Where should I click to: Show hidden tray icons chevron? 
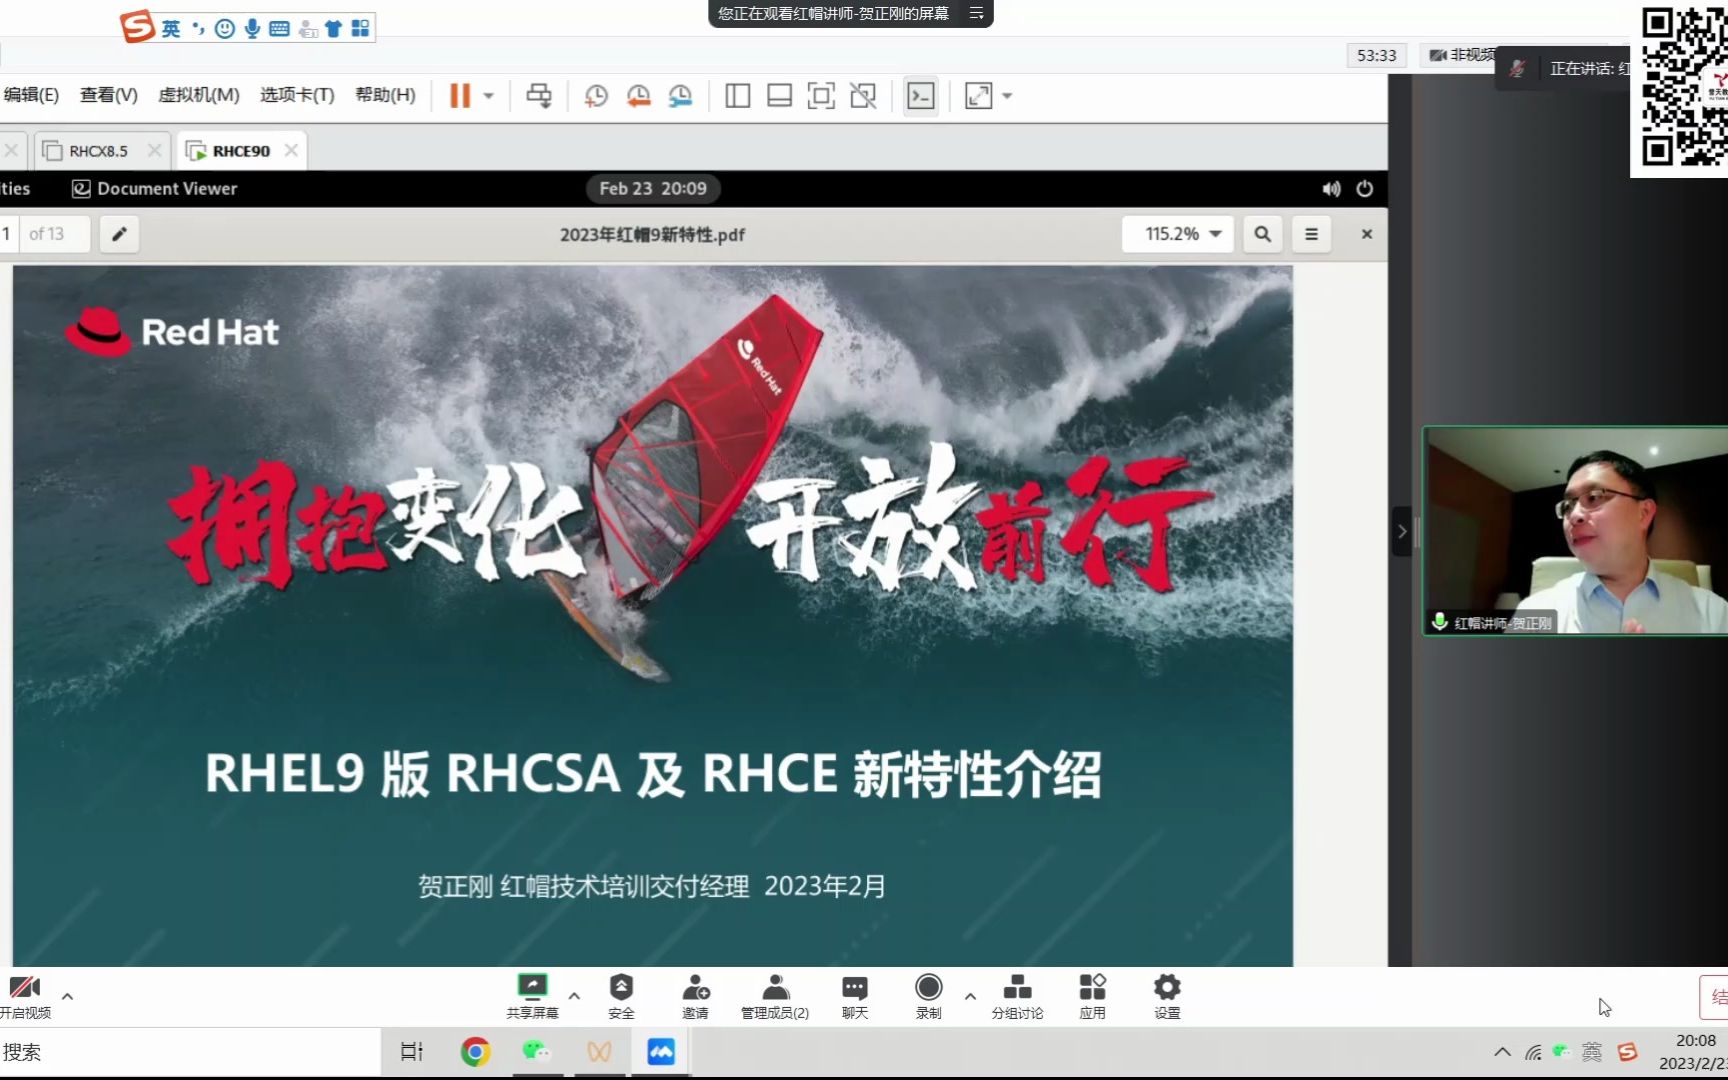click(x=1502, y=1052)
